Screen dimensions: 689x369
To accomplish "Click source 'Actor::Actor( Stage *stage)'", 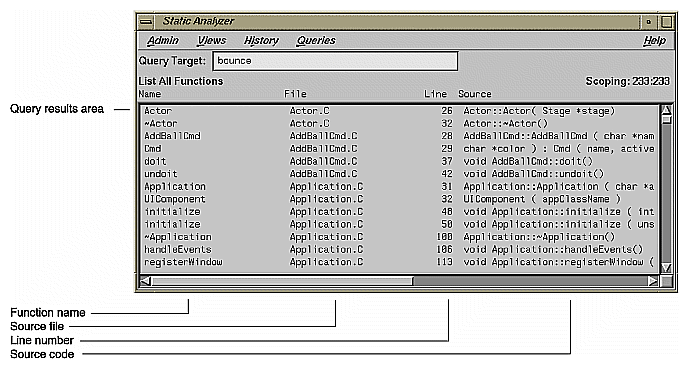I will click(539, 111).
